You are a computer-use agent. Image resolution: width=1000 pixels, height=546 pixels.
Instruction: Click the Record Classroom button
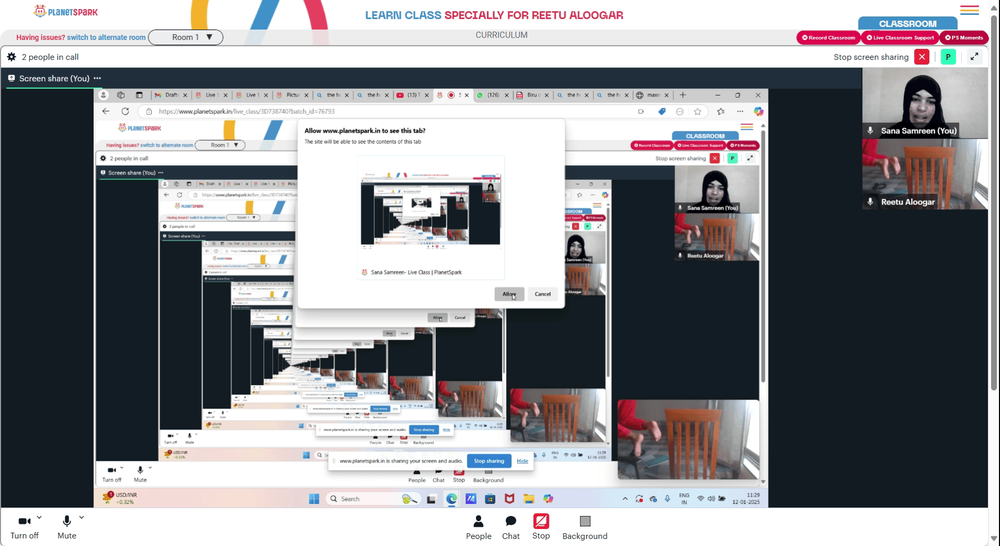coord(828,38)
